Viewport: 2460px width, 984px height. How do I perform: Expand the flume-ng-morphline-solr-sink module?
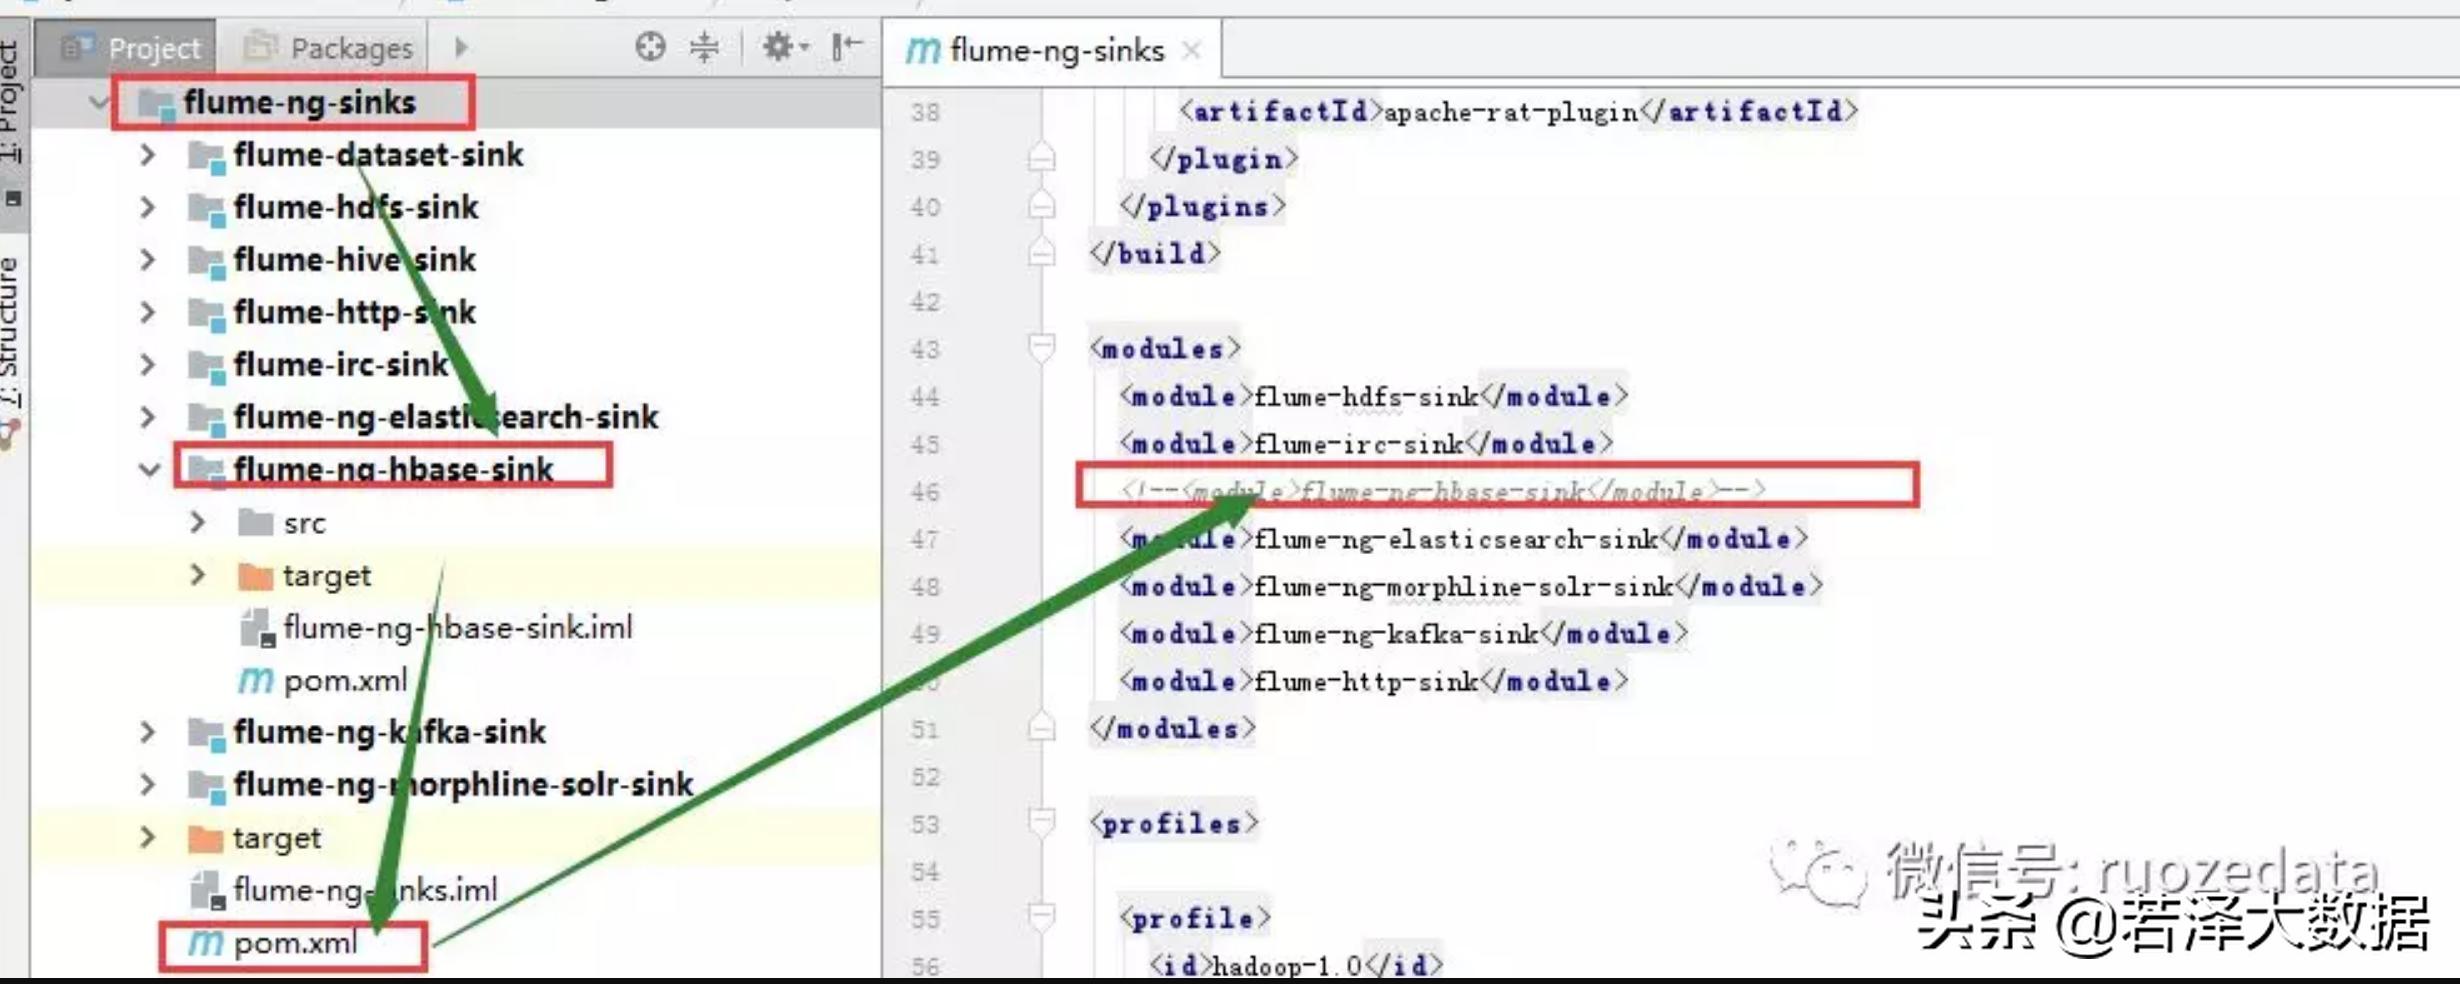point(148,784)
